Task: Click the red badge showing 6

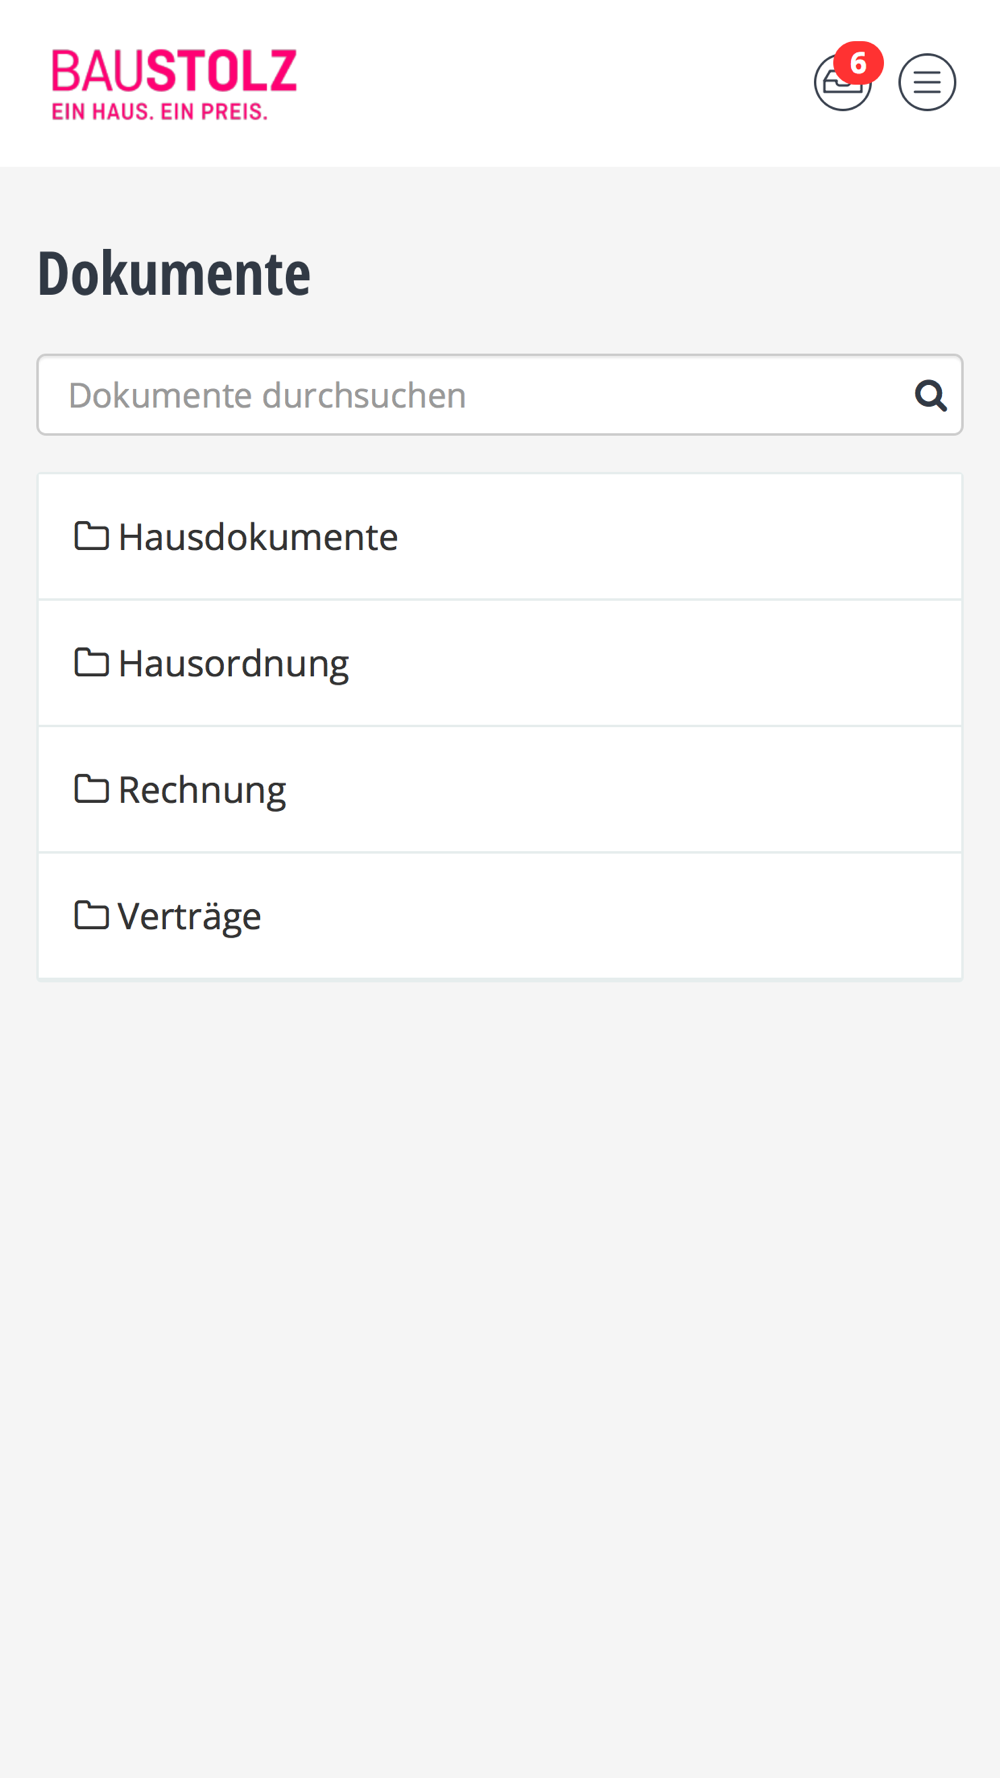Action: tap(858, 64)
